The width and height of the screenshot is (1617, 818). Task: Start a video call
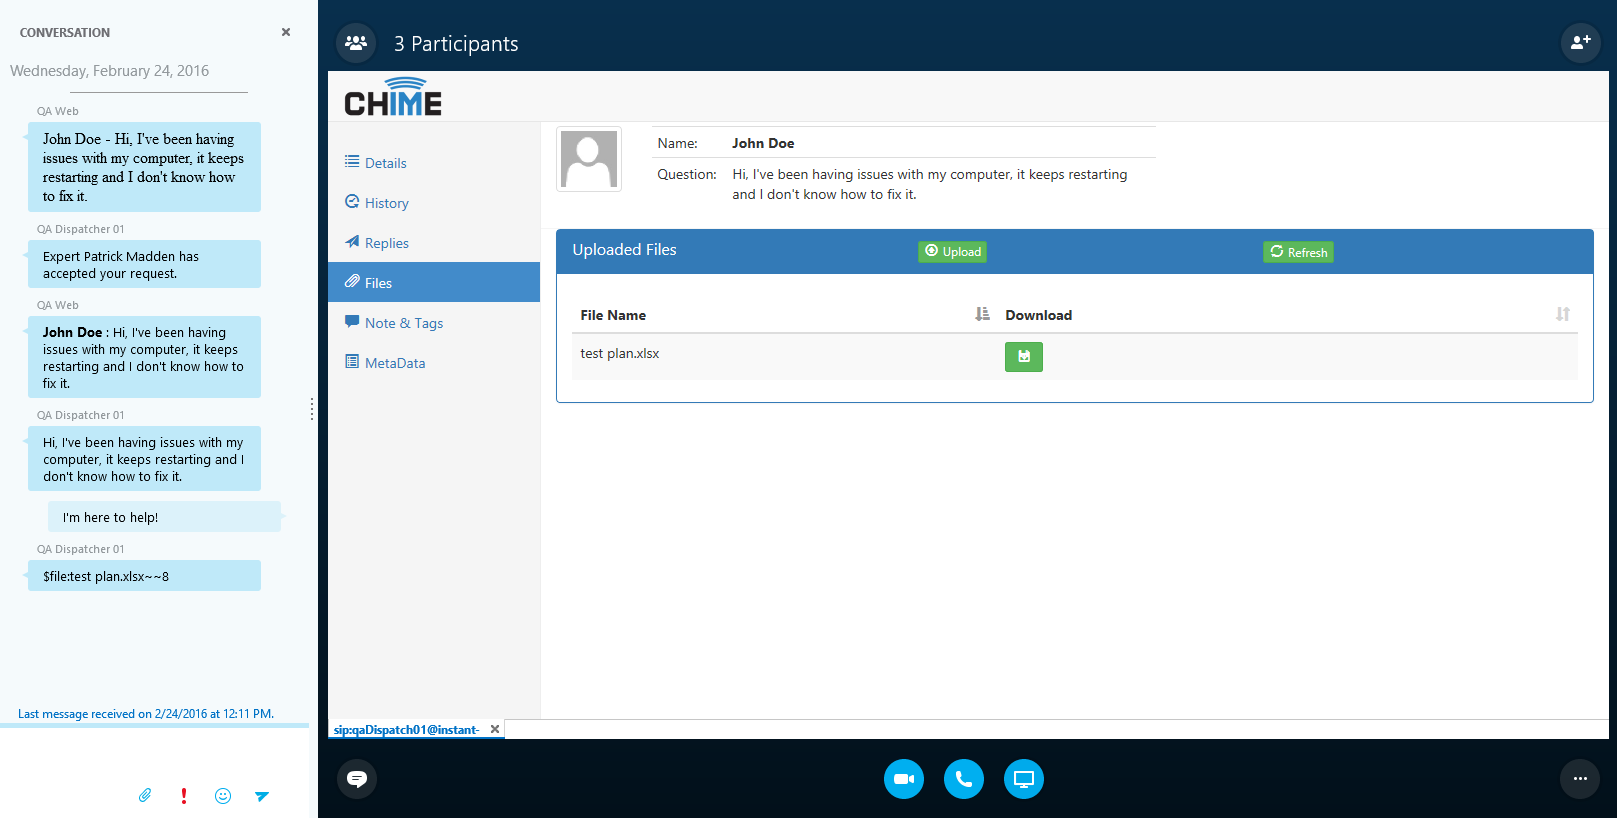(x=903, y=779)
